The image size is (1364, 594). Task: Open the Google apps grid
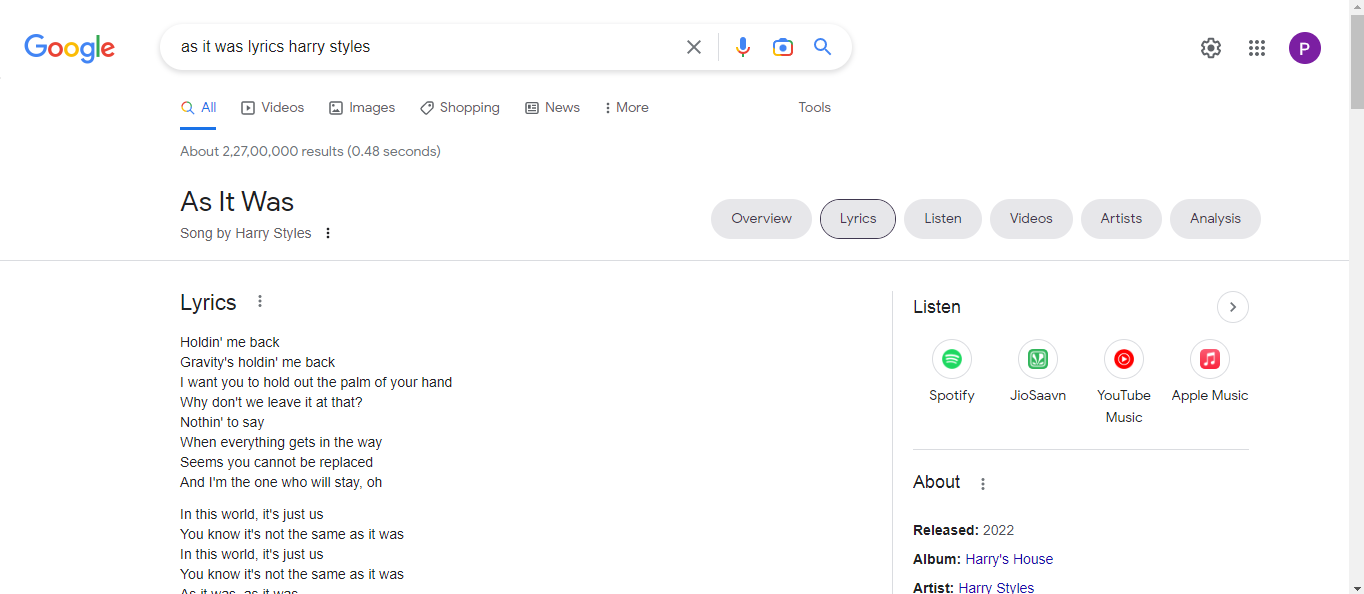[x=1257, y=48]
